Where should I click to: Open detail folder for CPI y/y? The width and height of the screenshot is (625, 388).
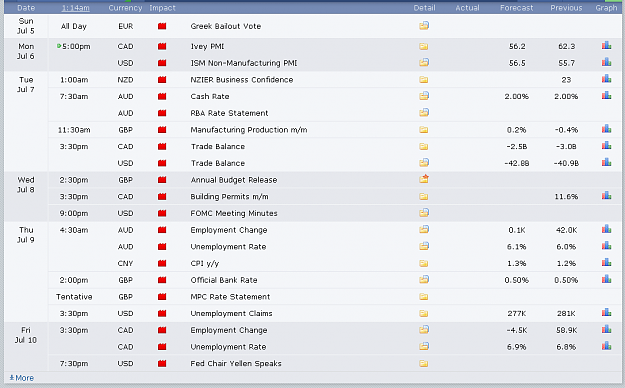pos(424,263)
